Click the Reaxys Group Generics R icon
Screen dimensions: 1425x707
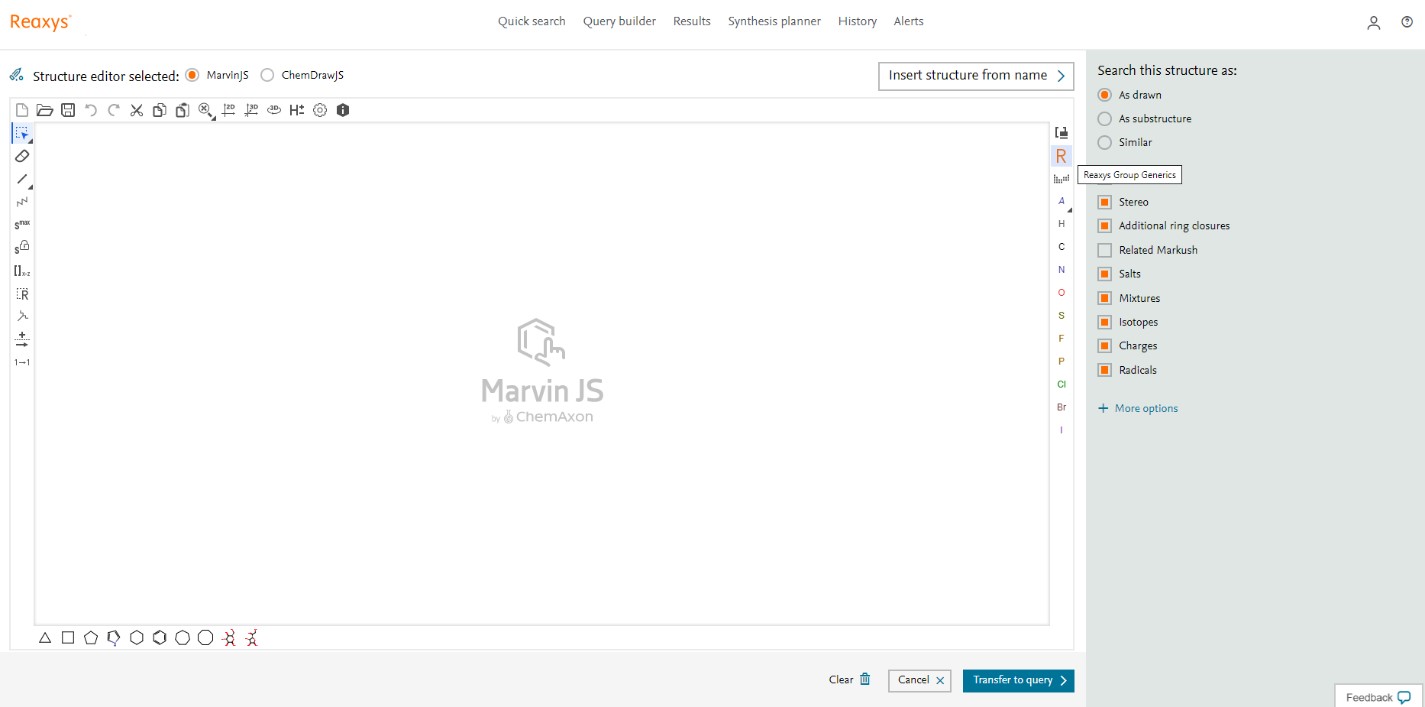coord(1061,156)
